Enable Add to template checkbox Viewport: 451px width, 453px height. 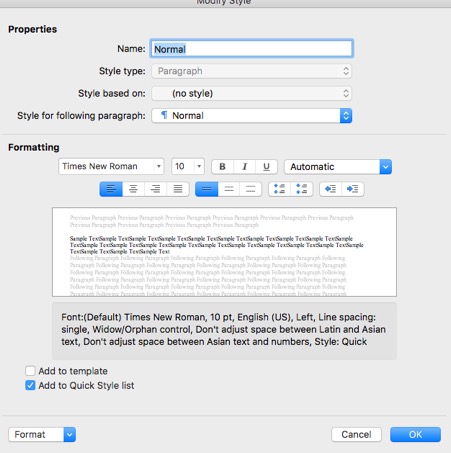pyautogui.click(x=30, y=371)
